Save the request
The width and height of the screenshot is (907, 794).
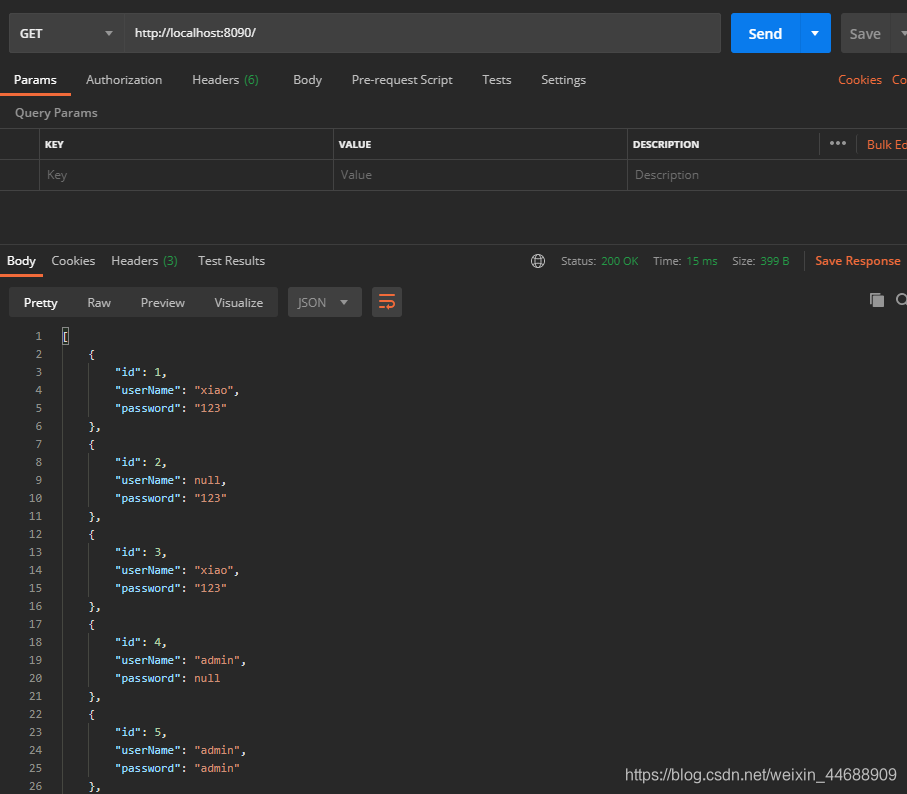point(865,34)
